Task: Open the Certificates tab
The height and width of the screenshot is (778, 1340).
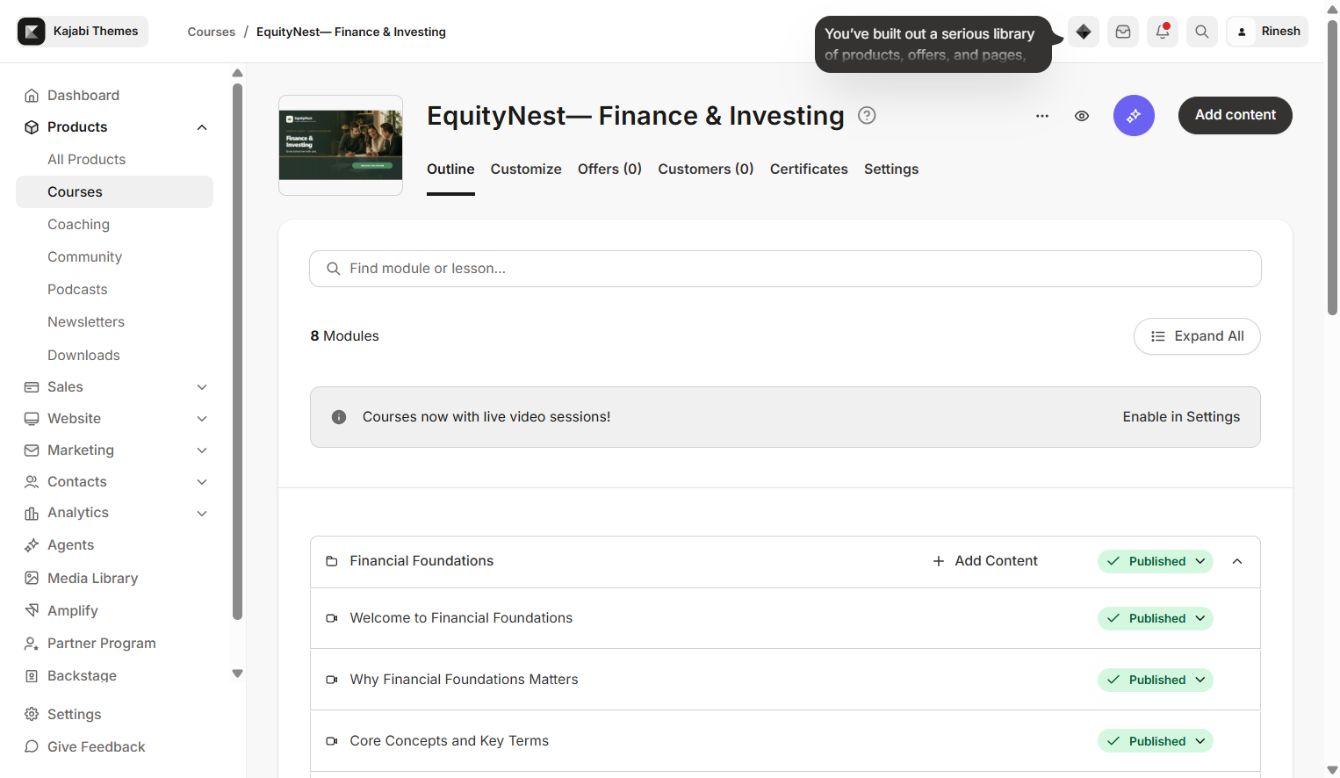Action: pos(809,169)
